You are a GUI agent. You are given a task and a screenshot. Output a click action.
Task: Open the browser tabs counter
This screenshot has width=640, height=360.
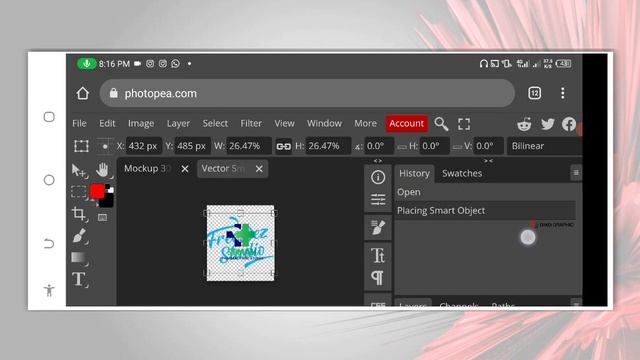(535, 93)
